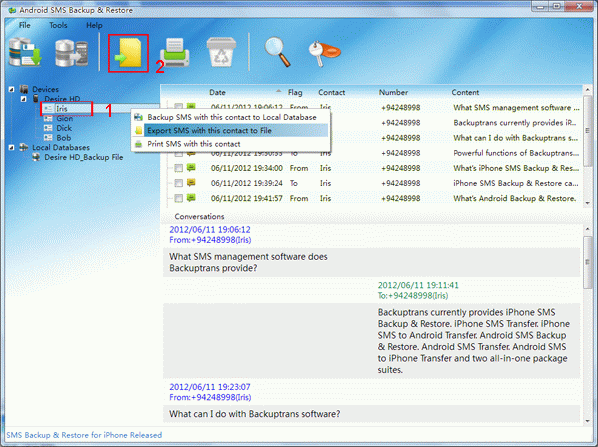598x447 pixels.
Task: Click message bubble icon of 19:34:00 row
Action: 191,167
